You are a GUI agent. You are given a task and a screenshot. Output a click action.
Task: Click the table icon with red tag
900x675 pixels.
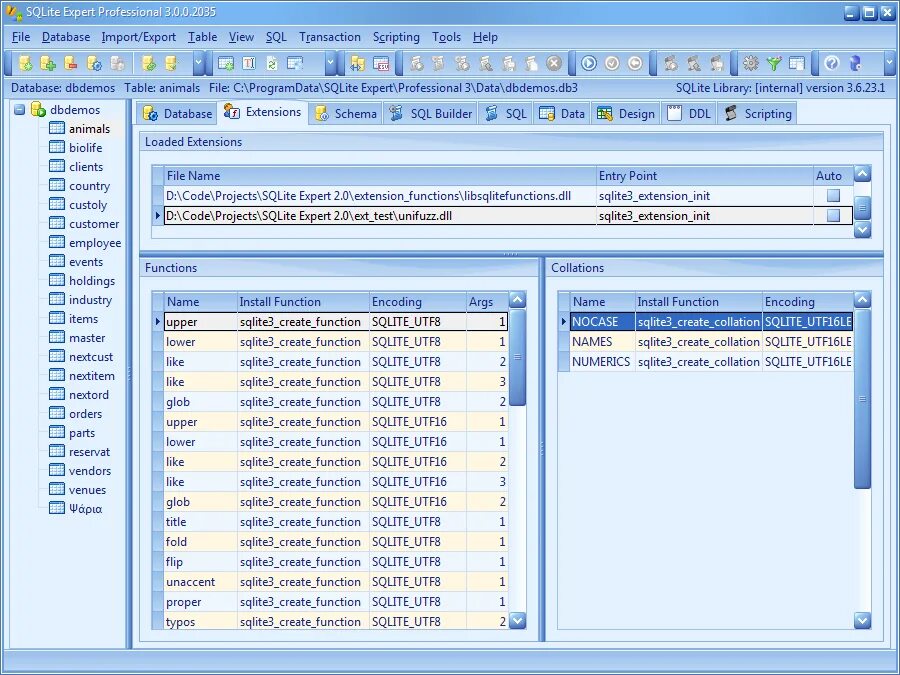coord(381,63)
